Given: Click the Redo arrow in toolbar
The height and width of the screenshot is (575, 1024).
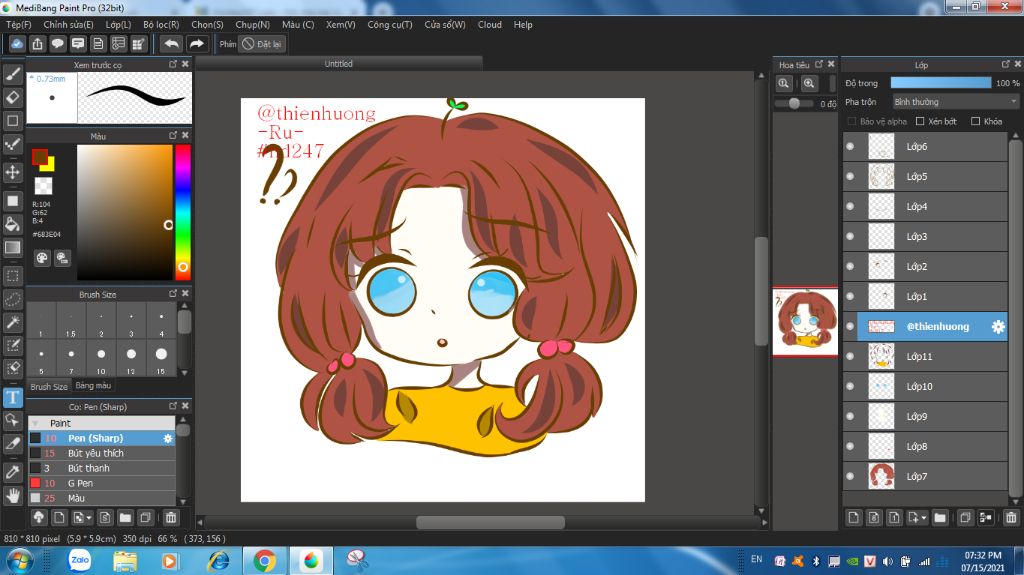Looking at the screenshot, I should pos(197,44).
